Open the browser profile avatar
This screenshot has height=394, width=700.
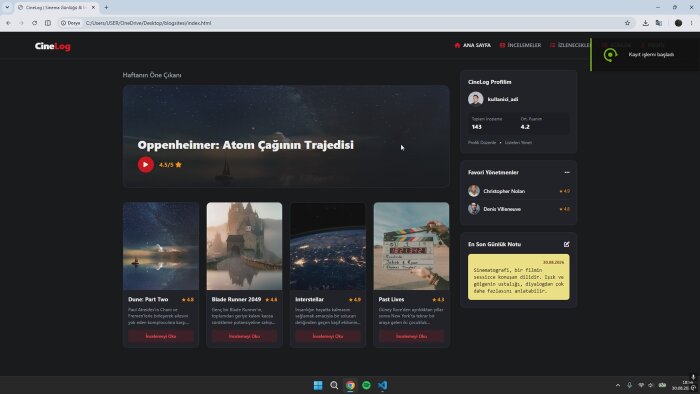678,23
